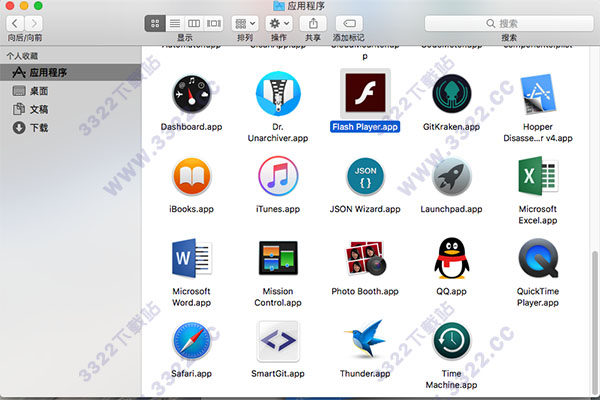Select the Dashboard.app icon
600x400 pixels.
(192, 93)
